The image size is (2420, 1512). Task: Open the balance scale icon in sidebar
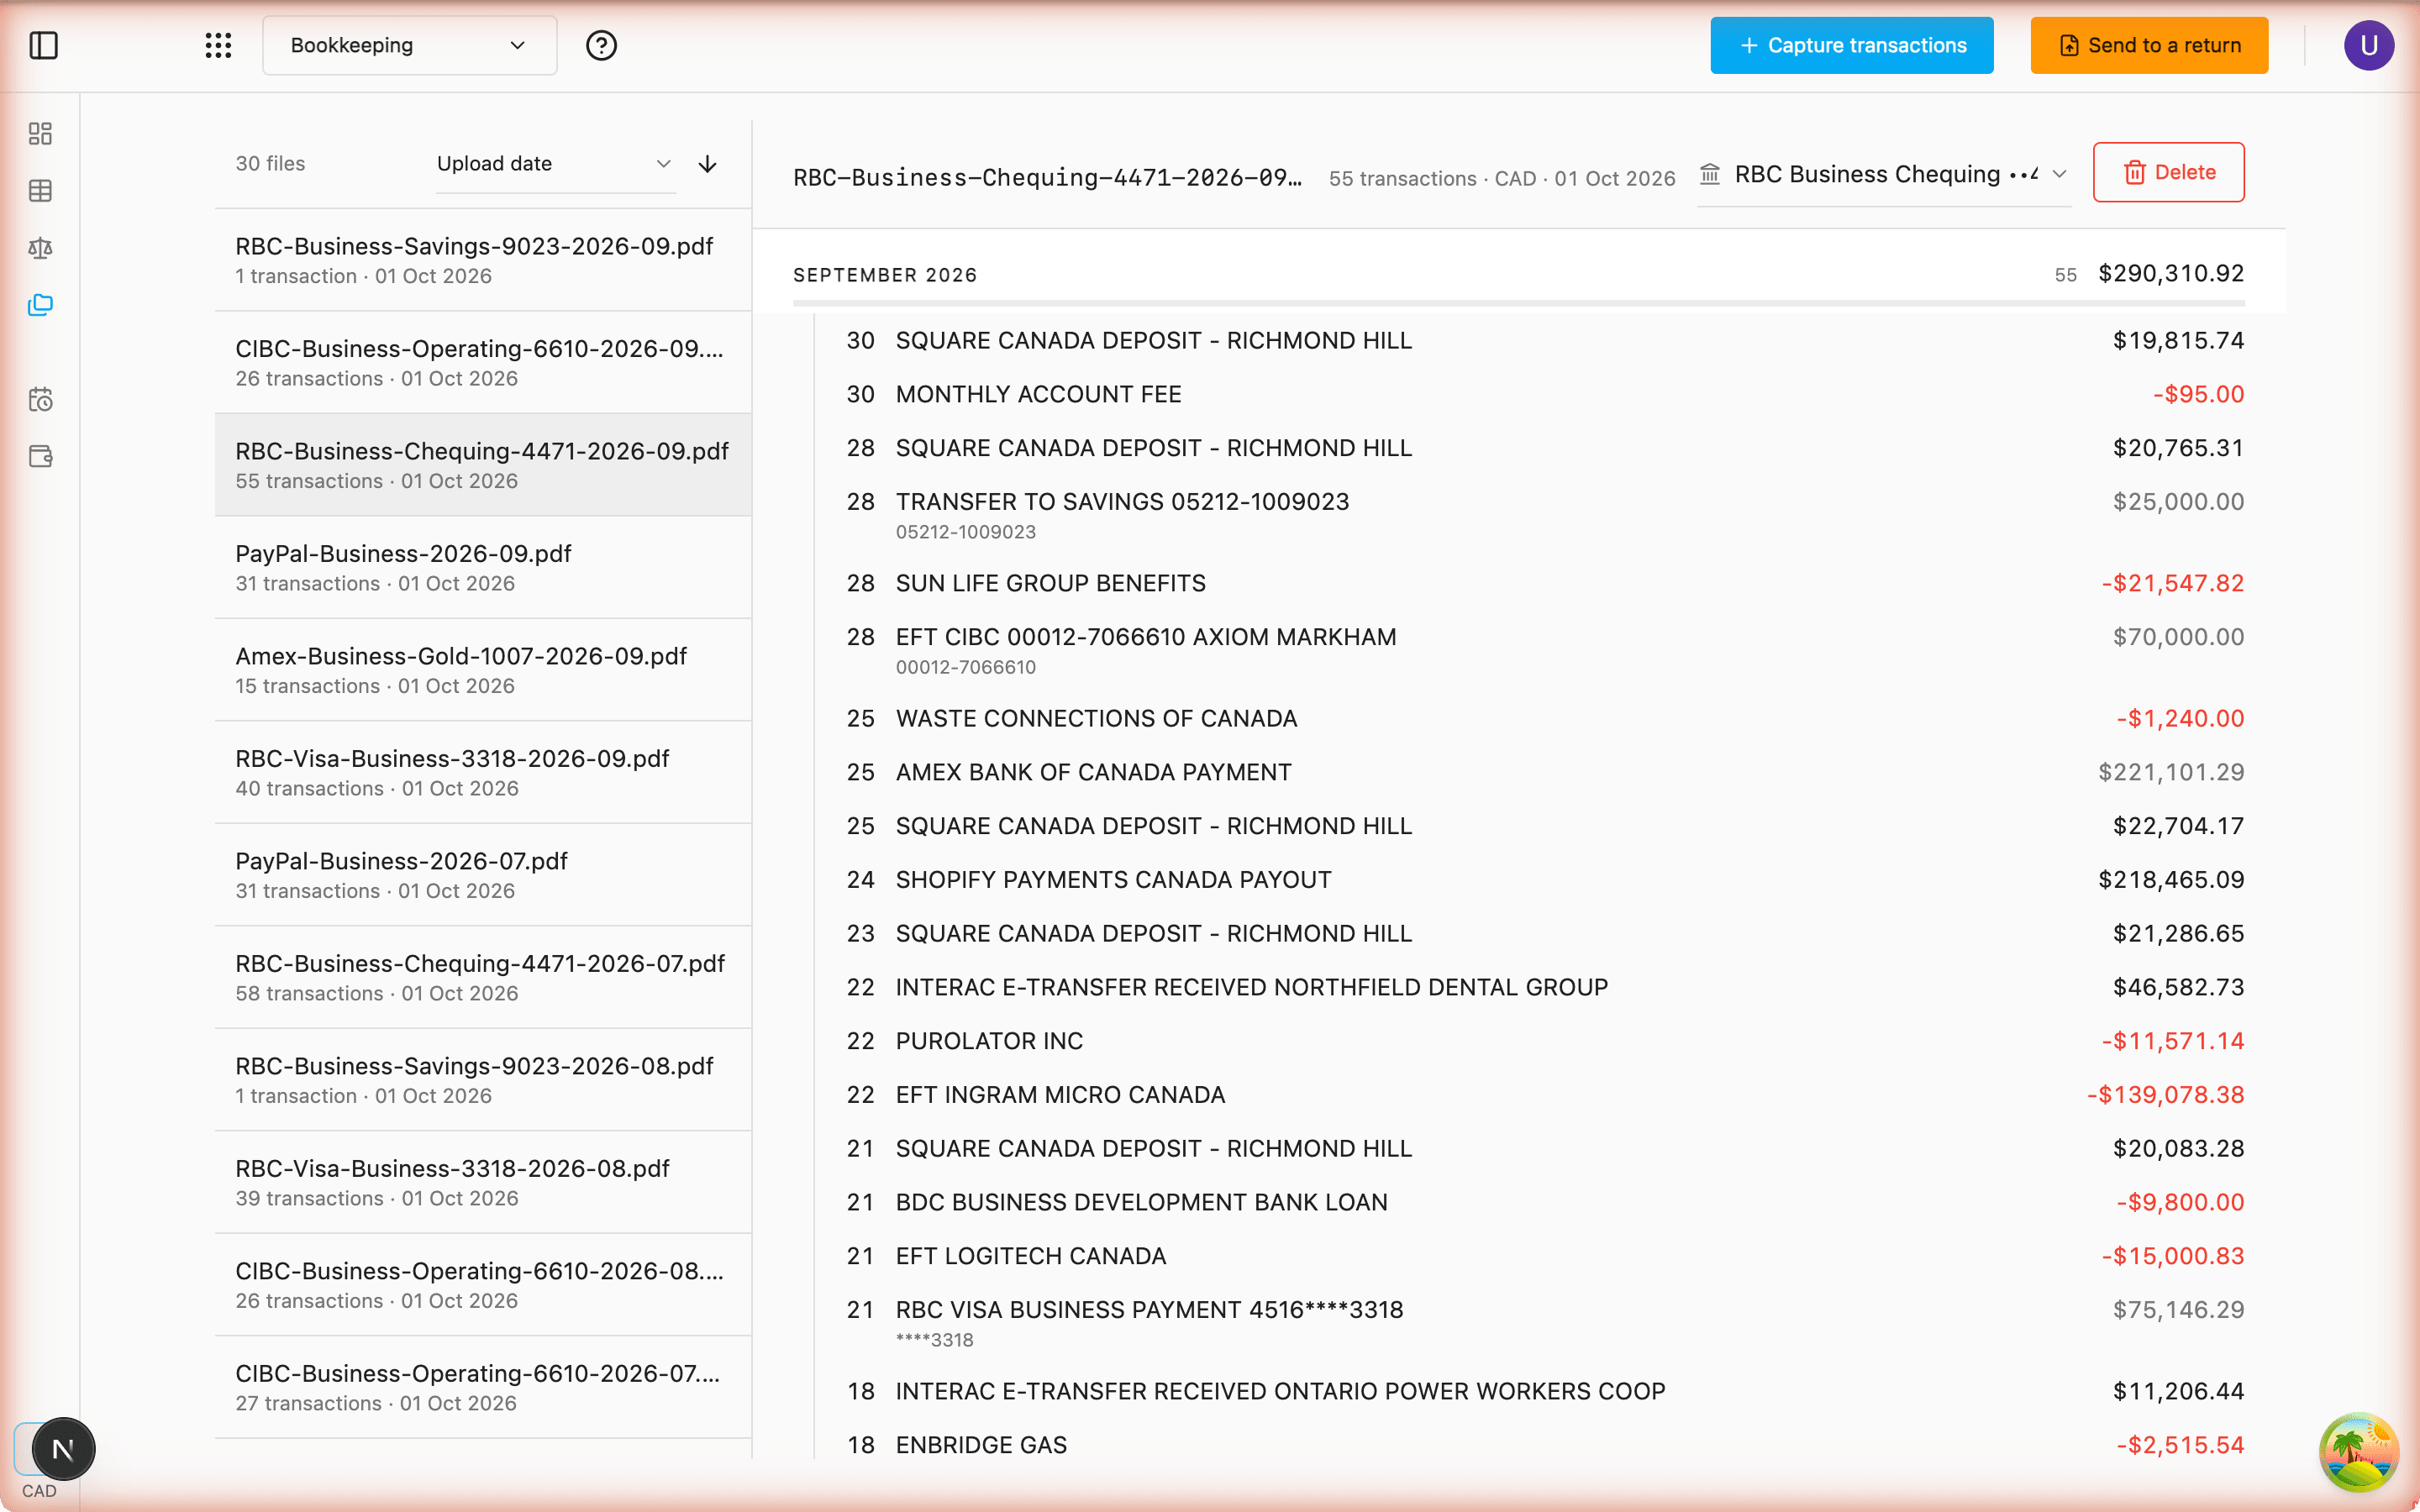40,248
